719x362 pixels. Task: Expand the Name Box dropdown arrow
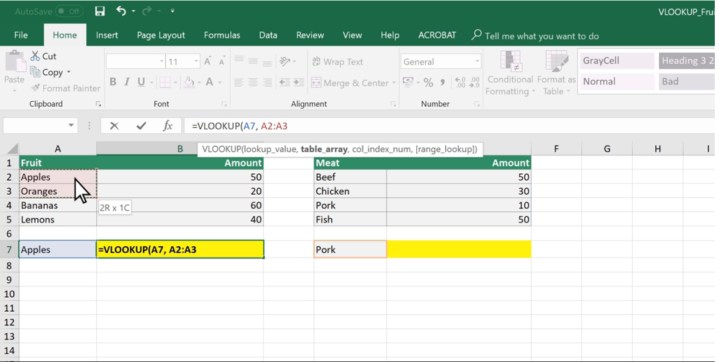click(x=71, y=126)
